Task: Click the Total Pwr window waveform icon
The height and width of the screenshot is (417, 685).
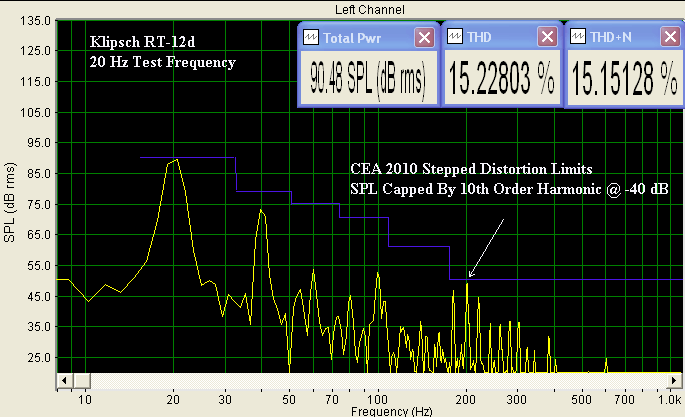Action: 311,38
